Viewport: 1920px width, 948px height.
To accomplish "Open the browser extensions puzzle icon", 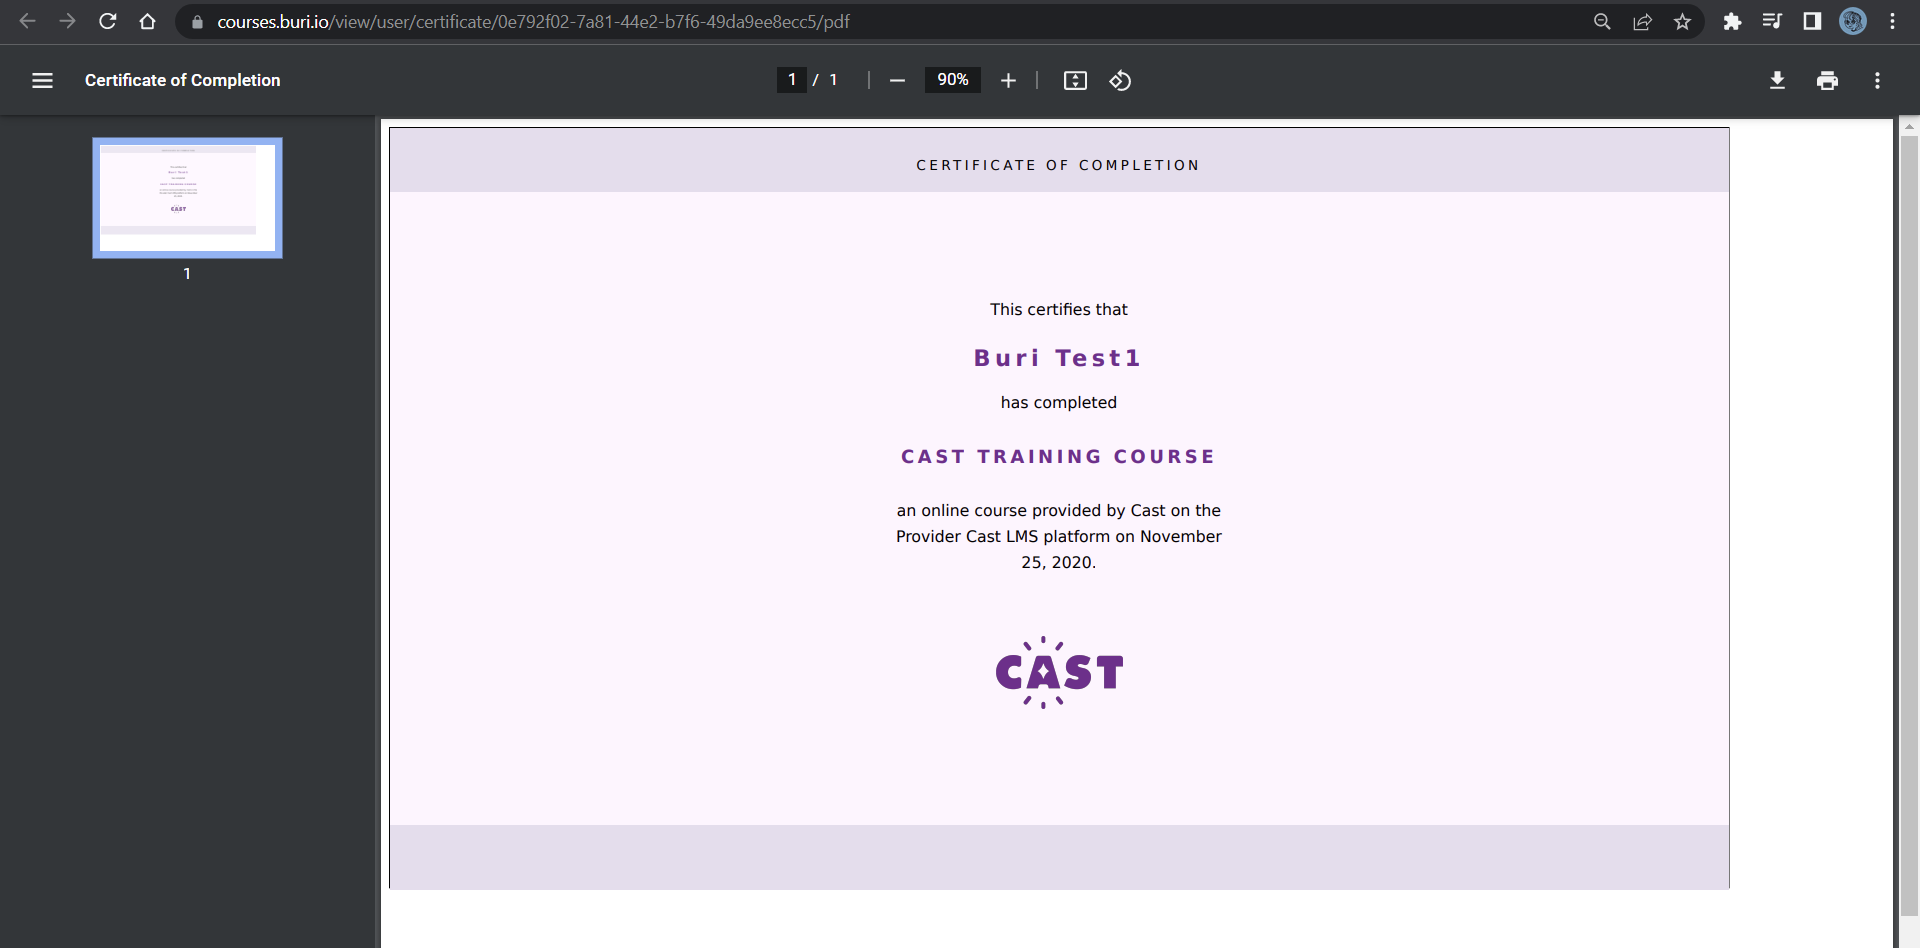I will [1732, 22].
